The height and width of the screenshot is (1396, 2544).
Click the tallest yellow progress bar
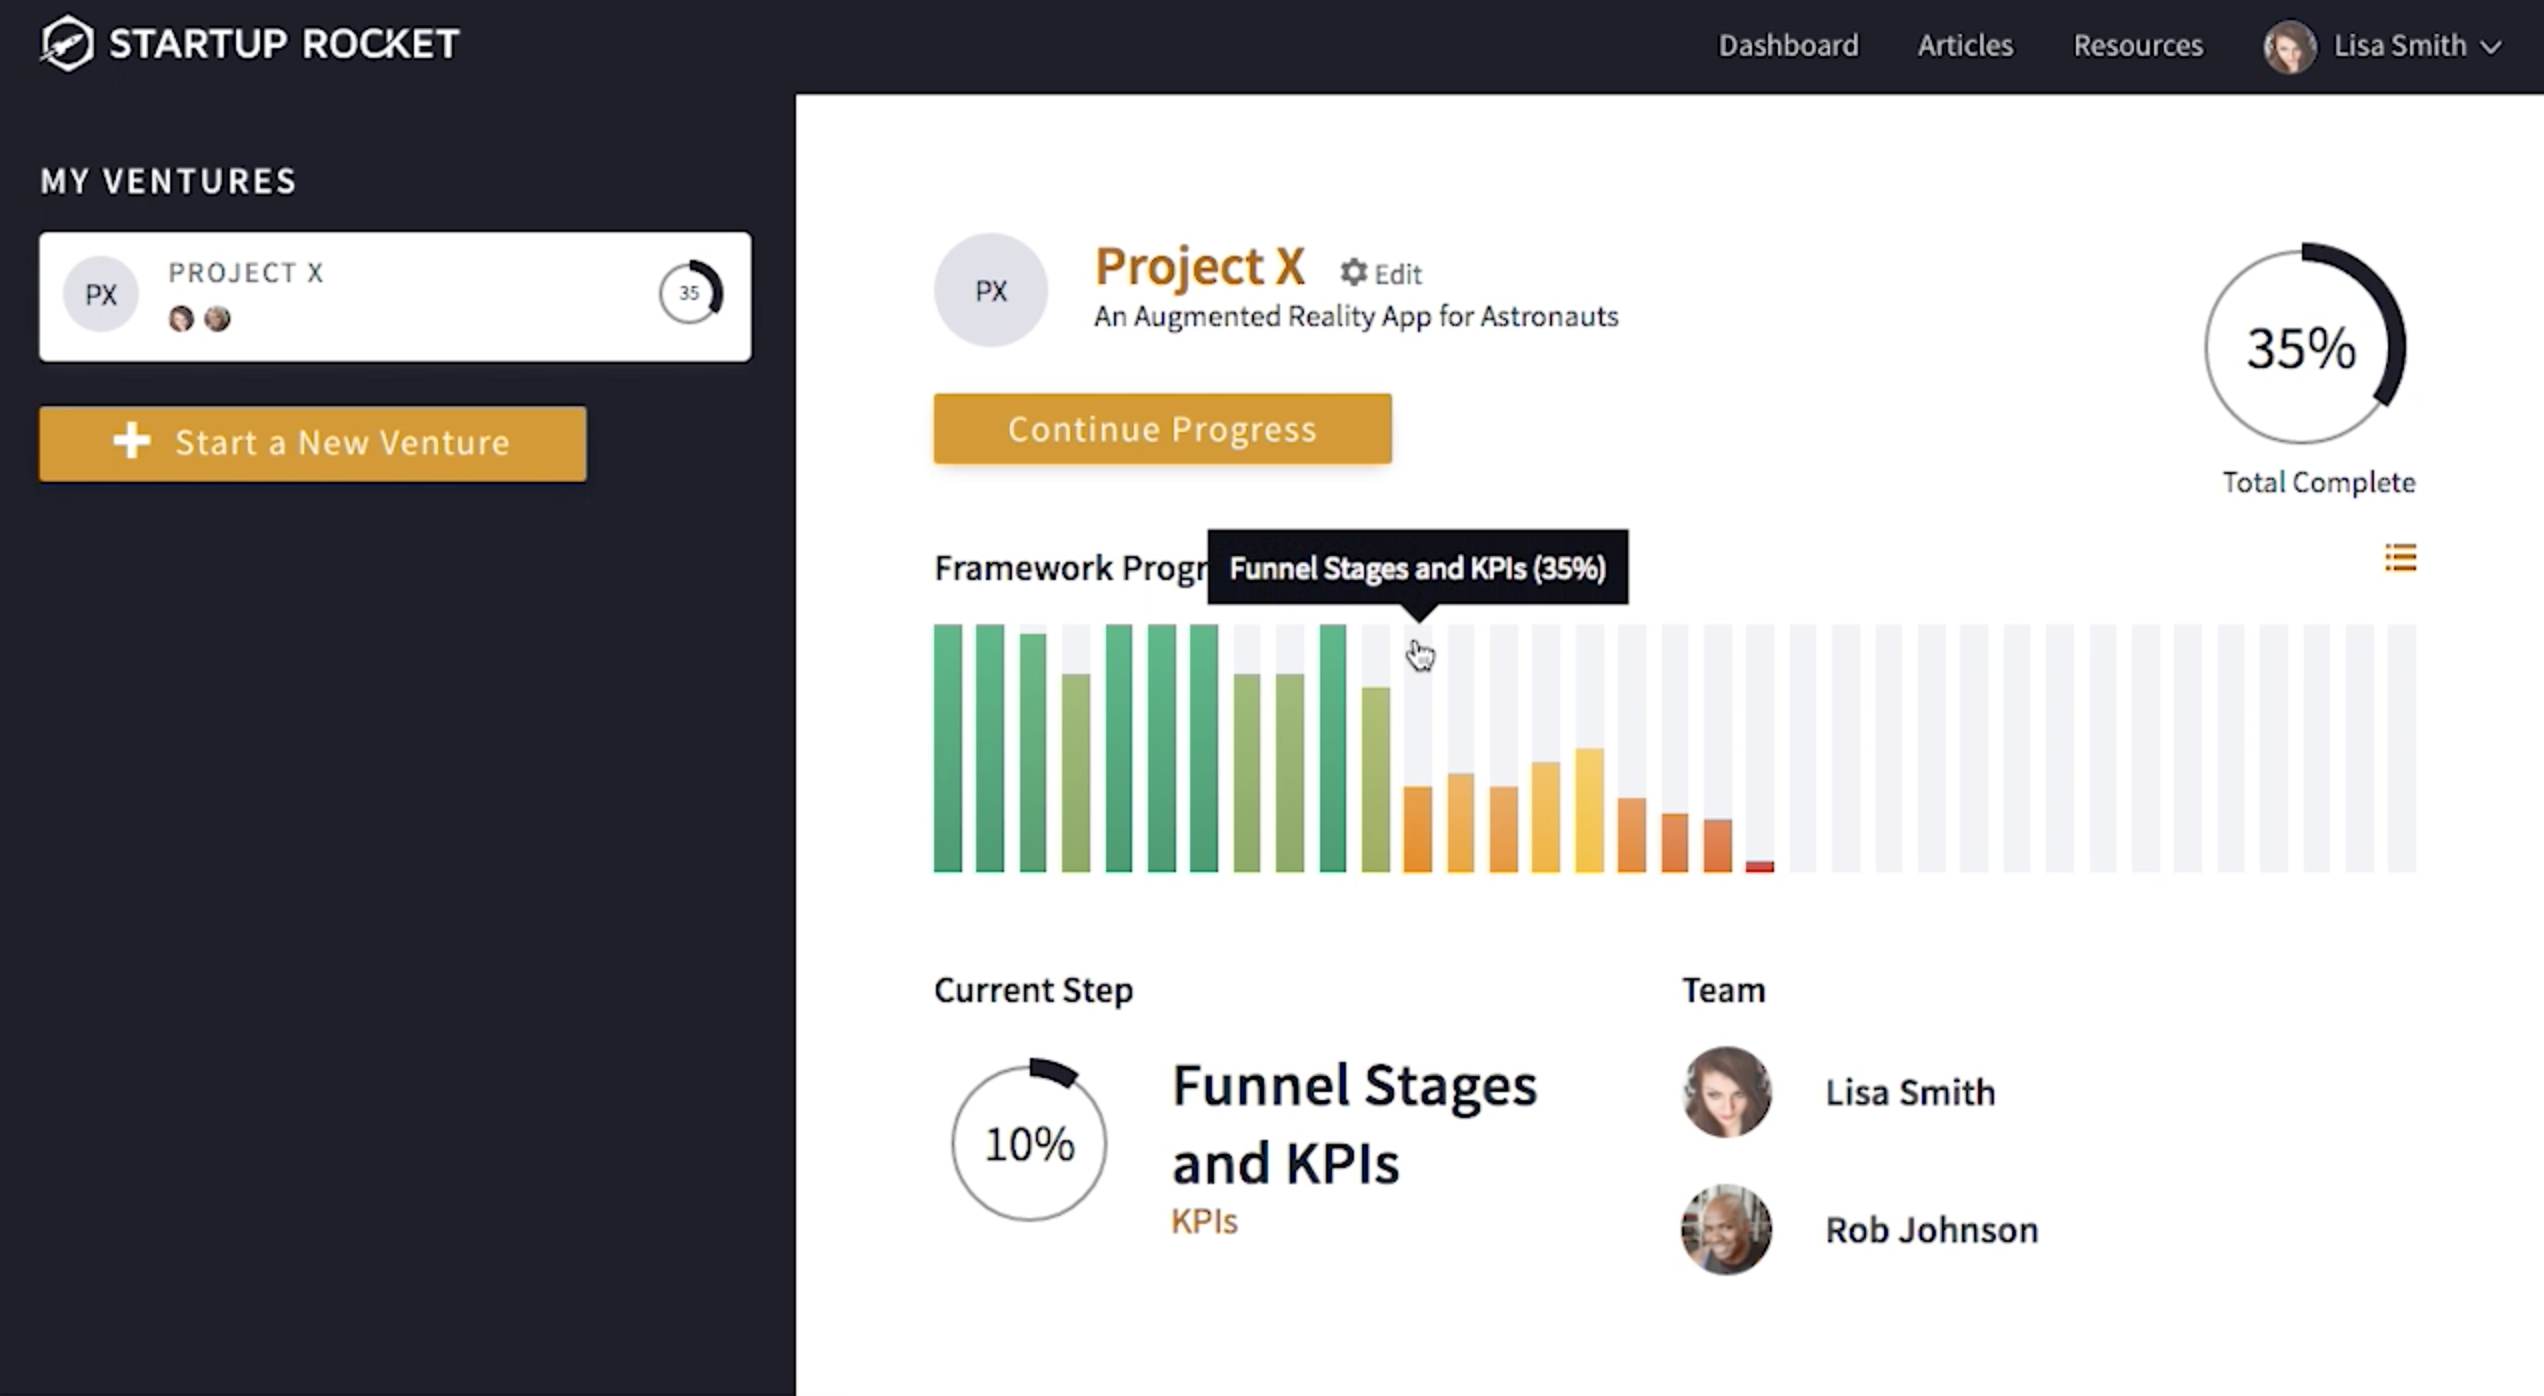point(1589,810)
